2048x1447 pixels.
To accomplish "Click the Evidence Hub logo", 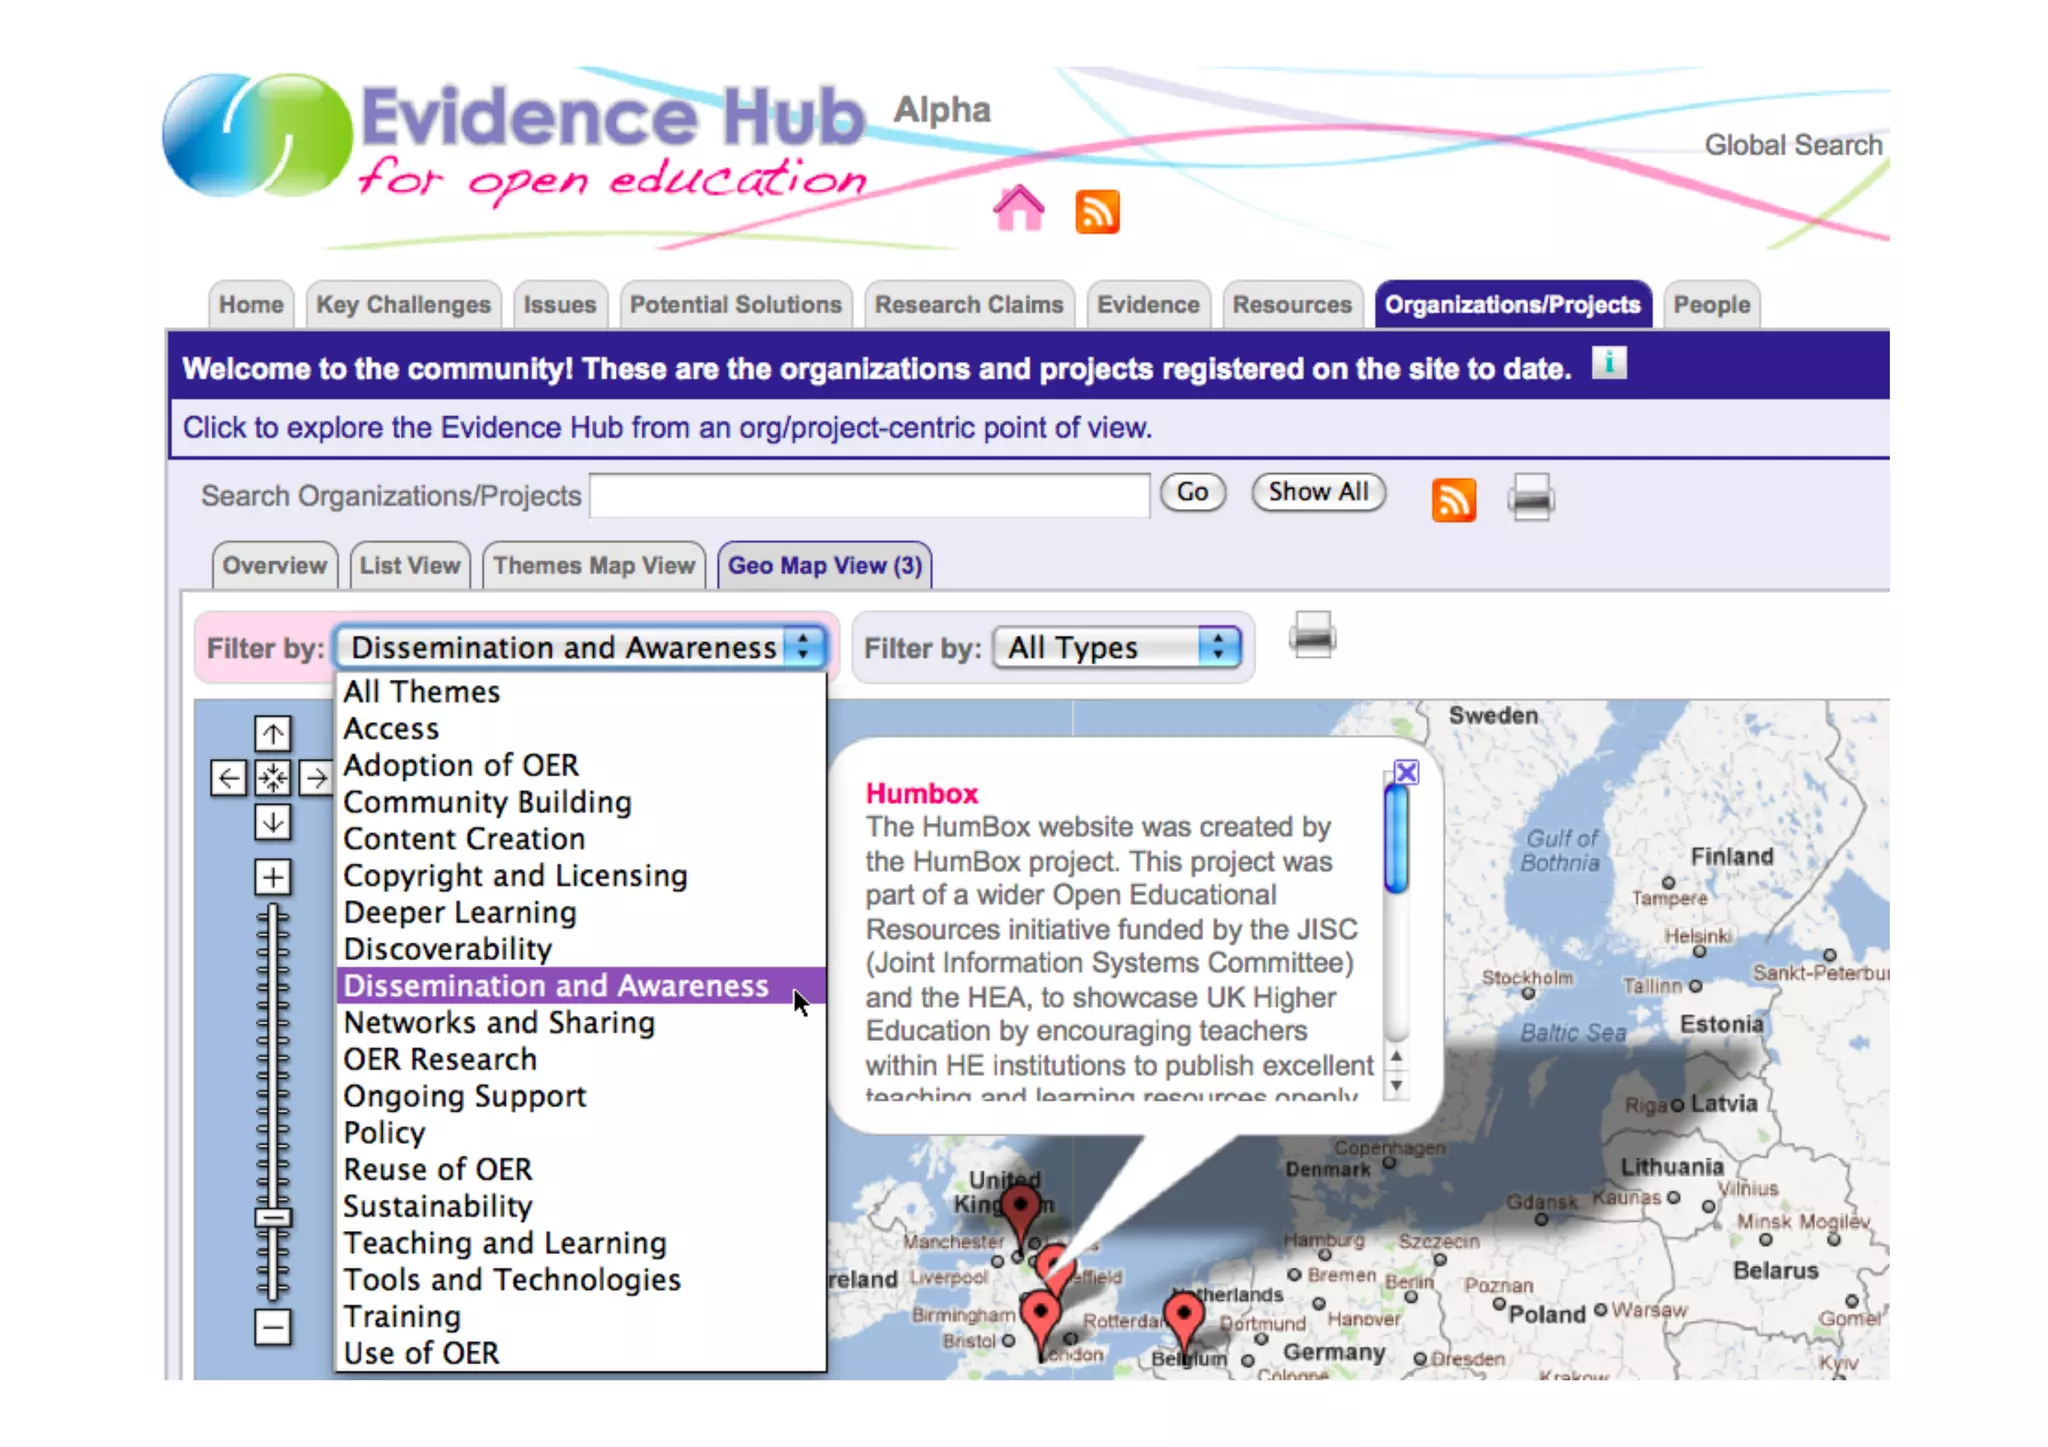I will click(515, 140).
